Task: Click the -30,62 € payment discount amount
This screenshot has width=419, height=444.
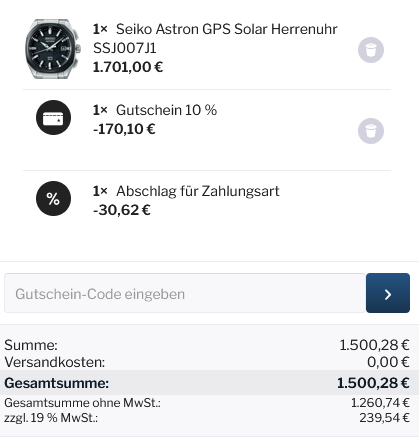Action: 122,210
